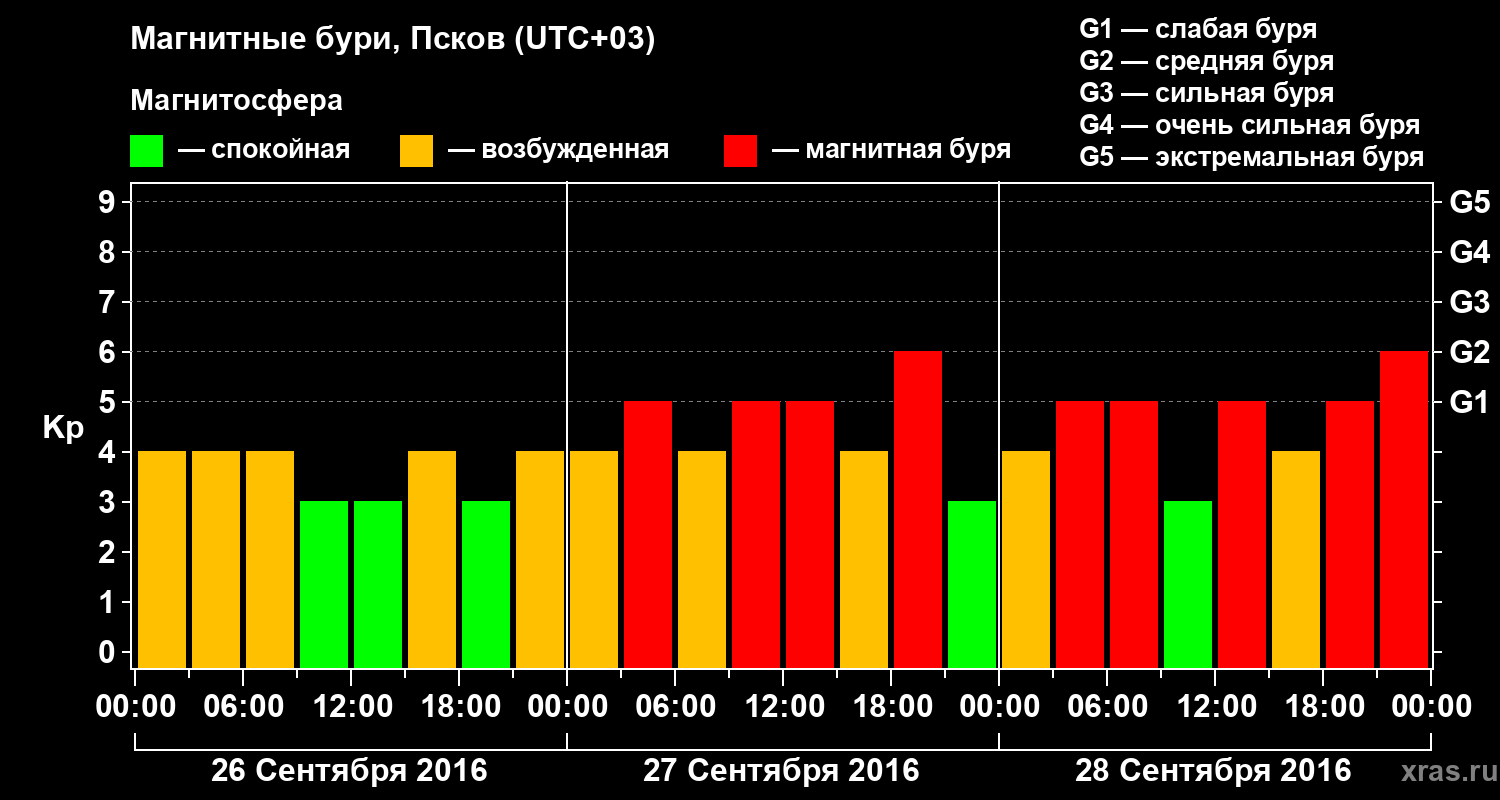Click the green bar on 28 September
Image resolution: width=1500 pixels, height=800 pixels.
1188,584
